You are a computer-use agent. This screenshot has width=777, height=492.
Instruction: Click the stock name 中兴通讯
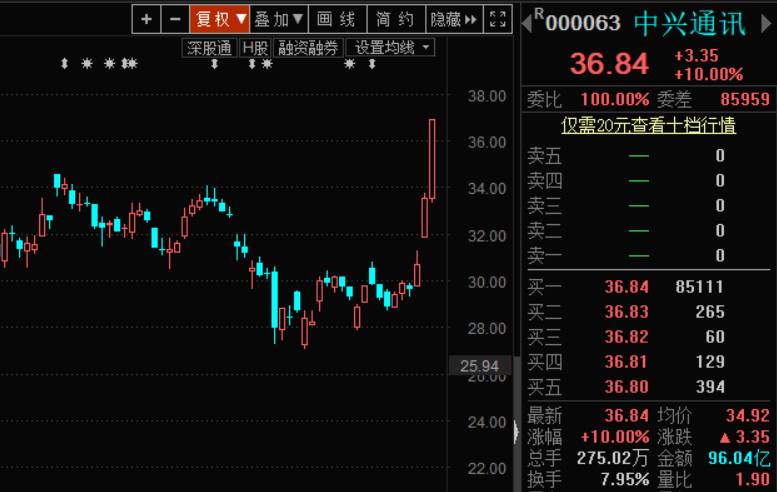690,23
